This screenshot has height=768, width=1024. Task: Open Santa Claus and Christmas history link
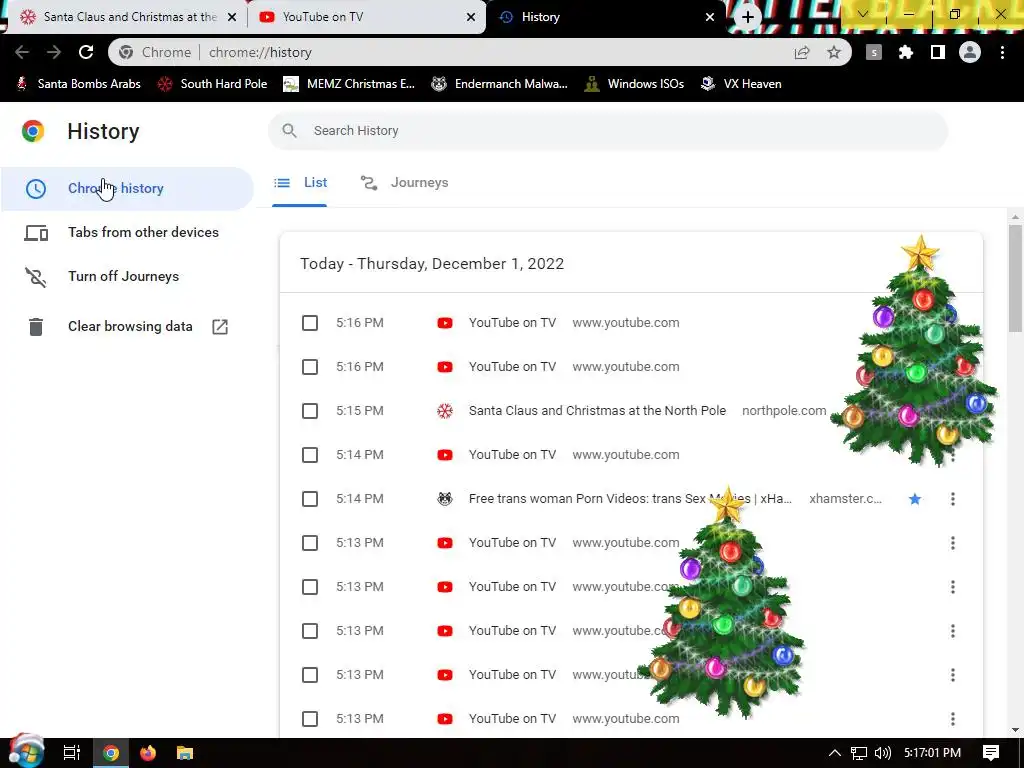[597, 411]
